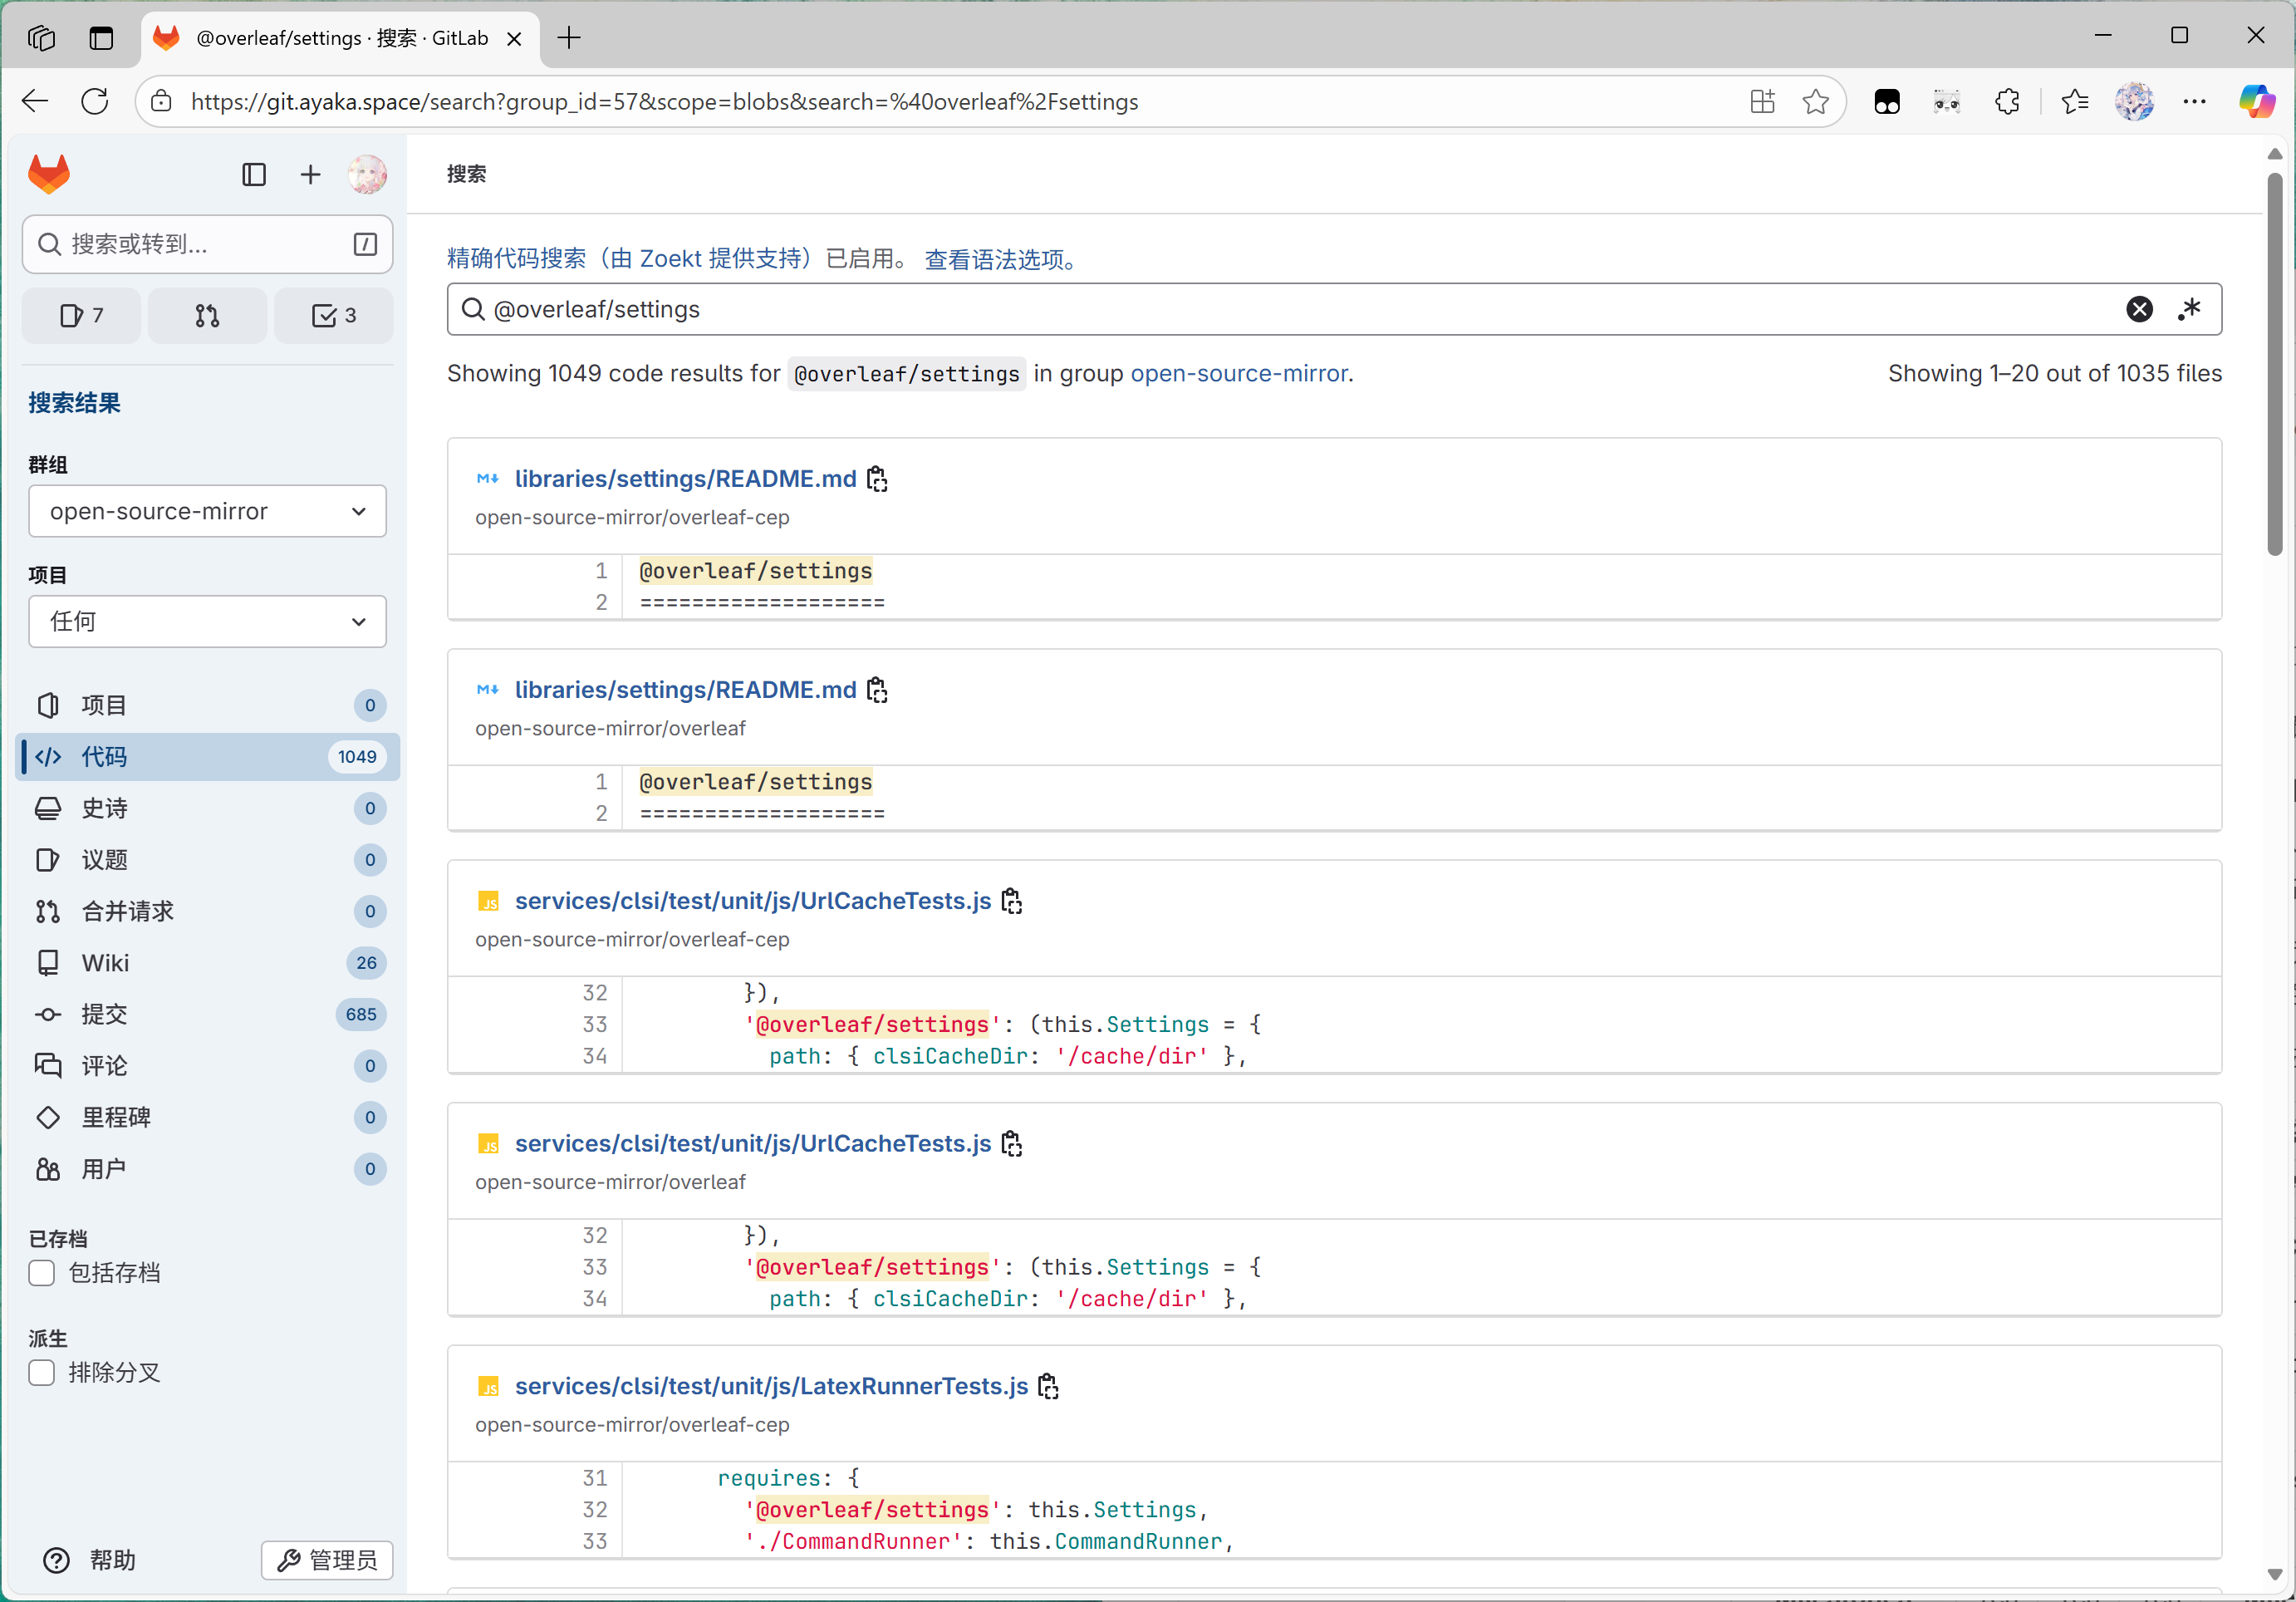Select the 史诗 (Epics) search scope
The width and height of the screenshot is (2296, 1602).
[x=208, y=808]
